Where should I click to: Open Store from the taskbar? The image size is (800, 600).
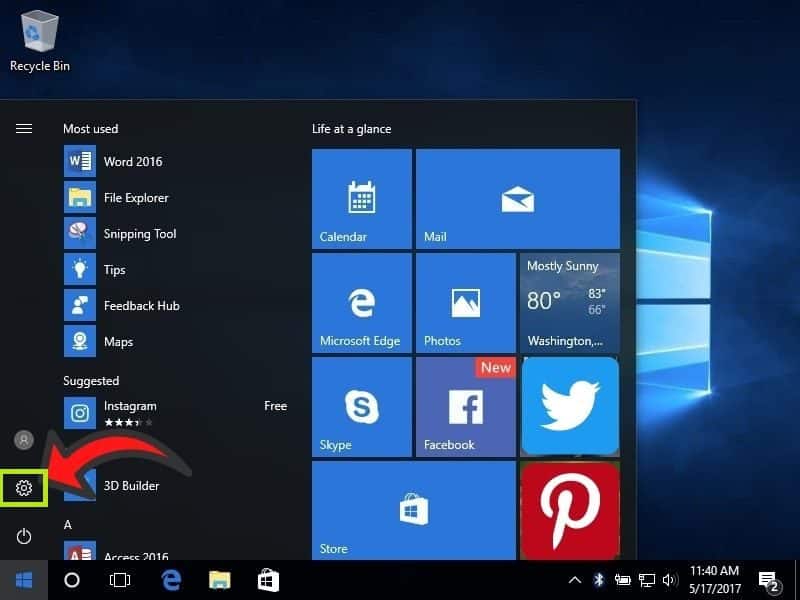click(x=268, y=580)
